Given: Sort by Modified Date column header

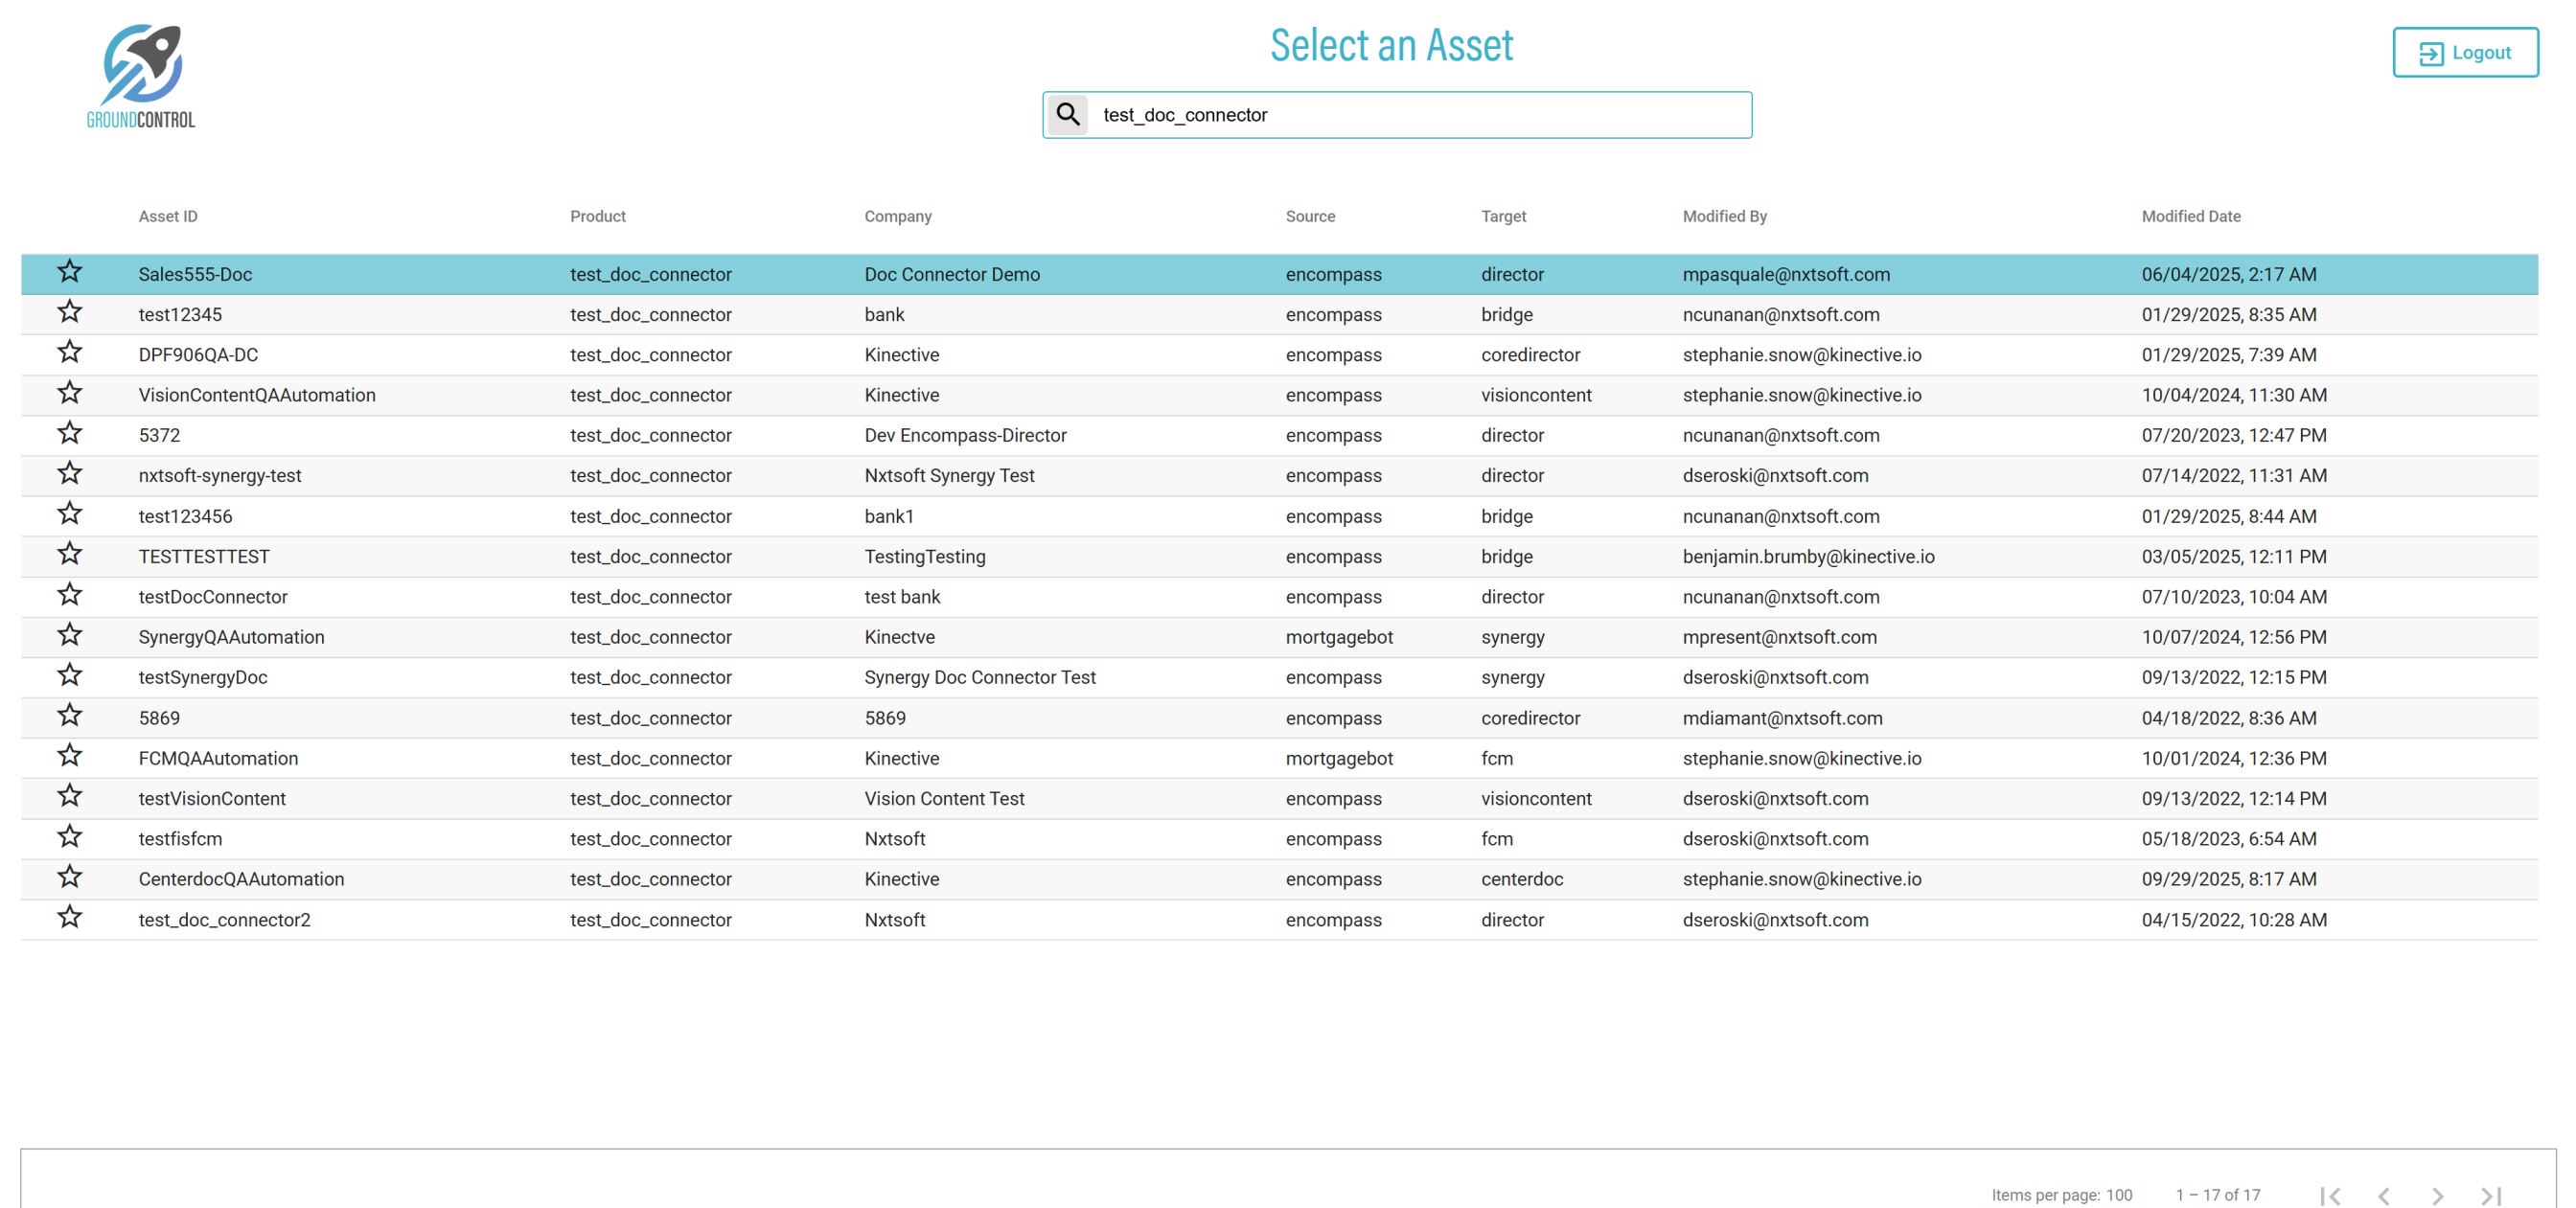Looking at the screenshot, I should 2190,216.
